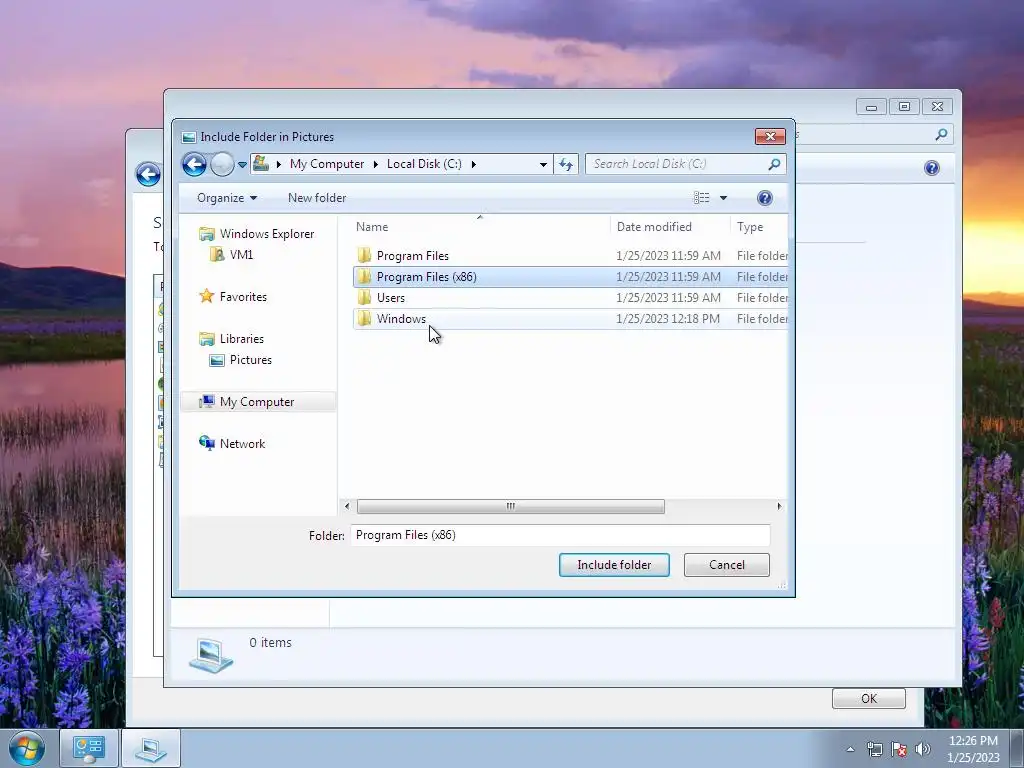Go back using the dialog's back arrow
1024x768 pixels.
[x=194, y=164]
